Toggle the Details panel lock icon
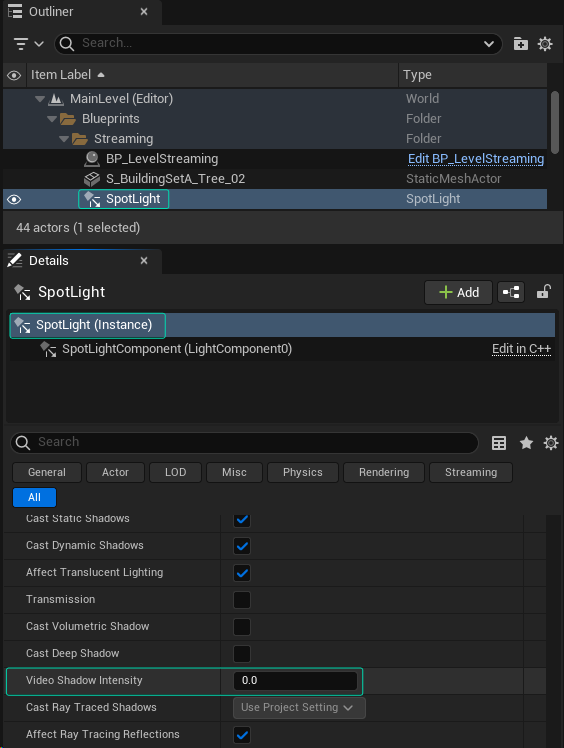The width and height of the screenshot is (564, 748). click(x=543, y=291)
